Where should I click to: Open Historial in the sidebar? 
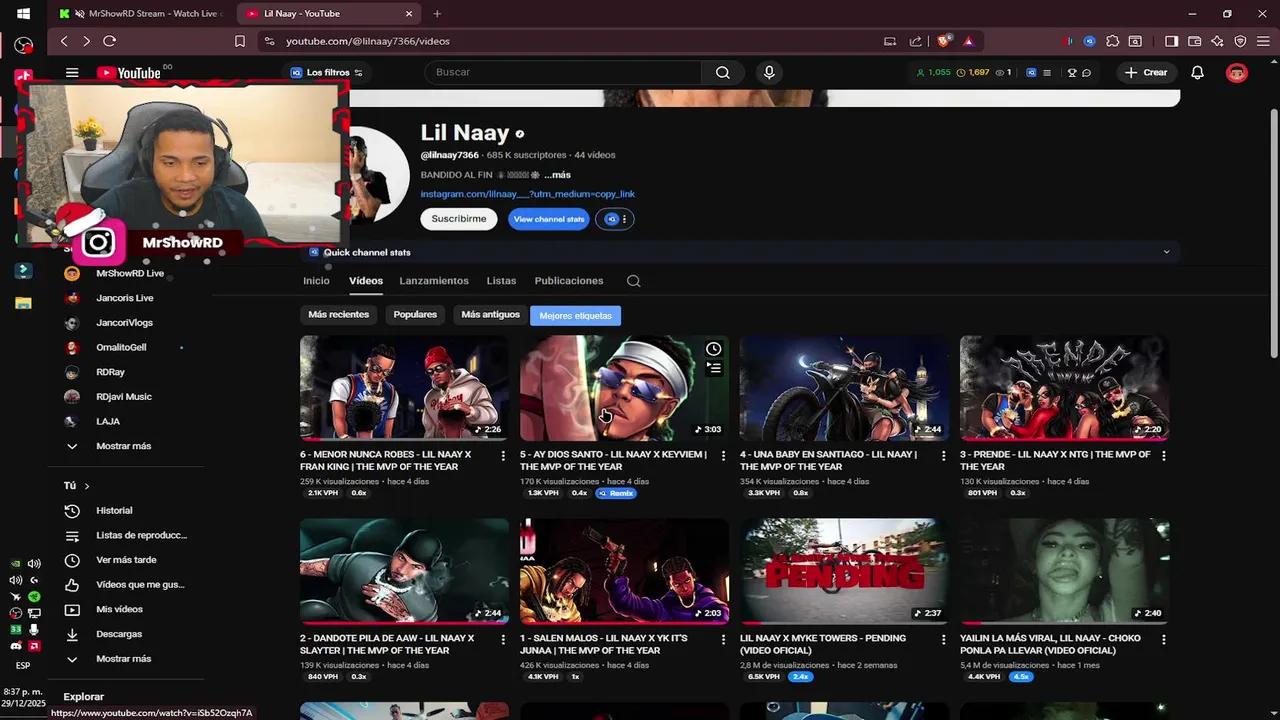tap(114, 510)
